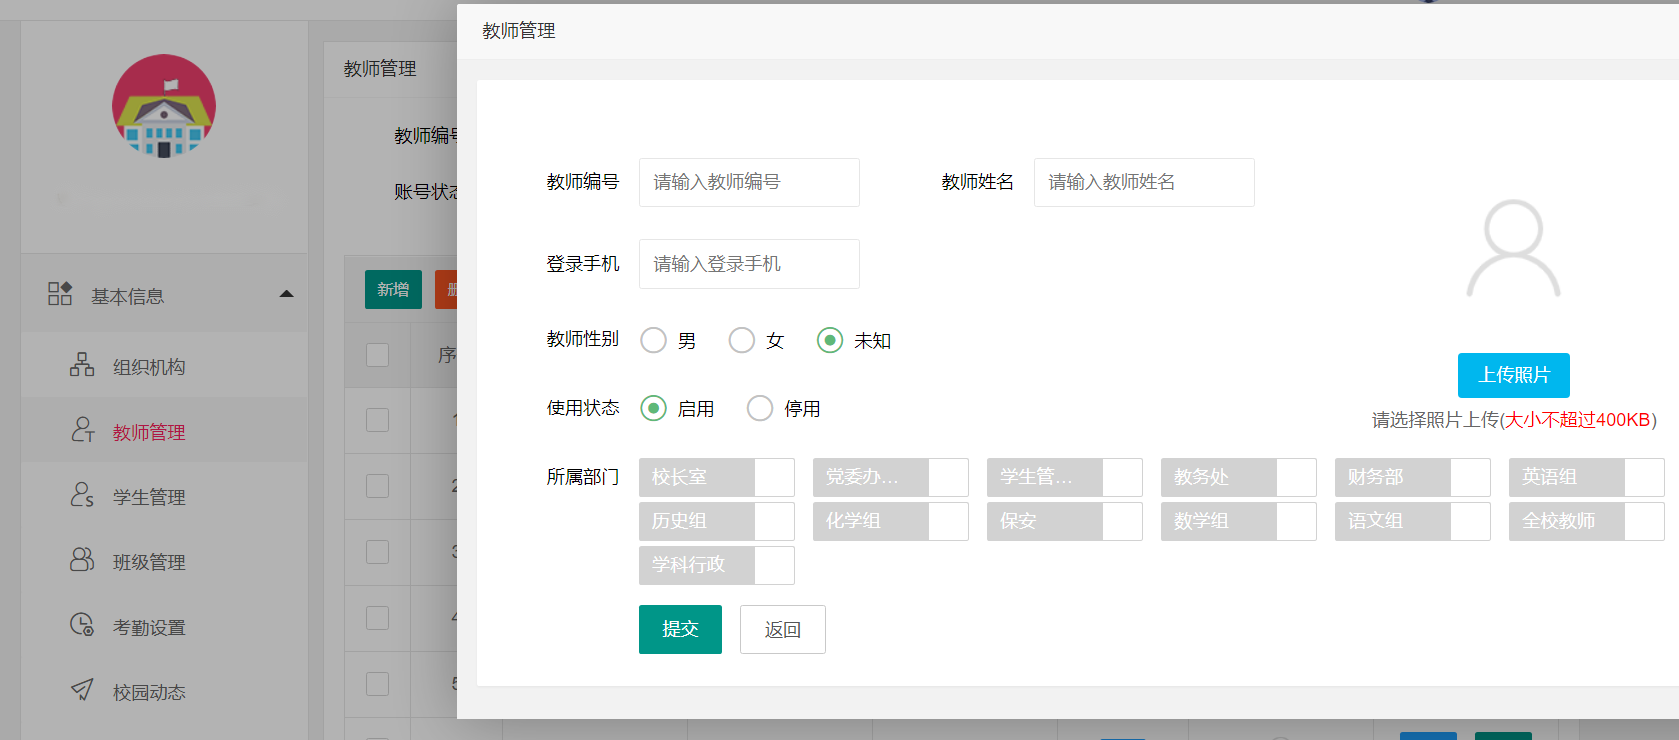Select 男 for teacher gender
Image resolution: width=1679 pixels, height=740 pixels.
tap(654, 341)
